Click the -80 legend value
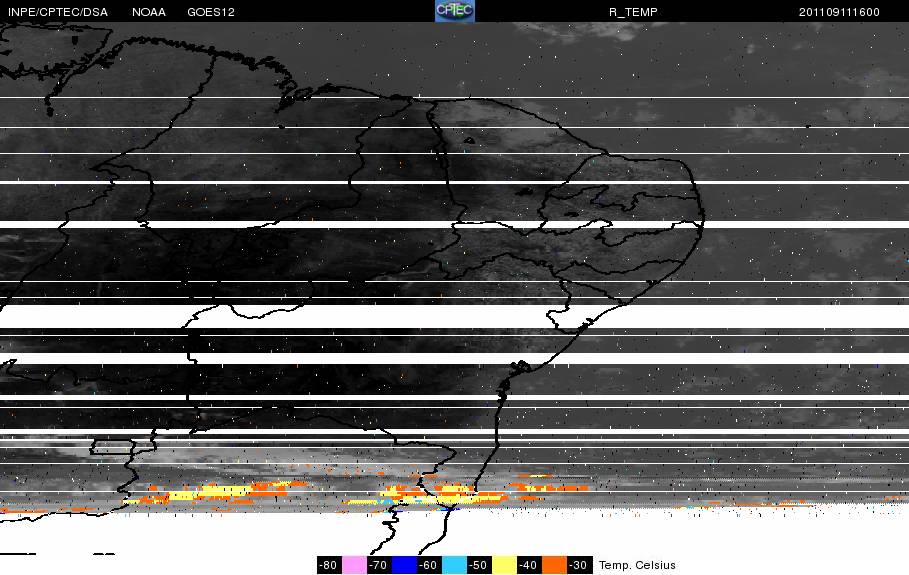 (329, 565)
